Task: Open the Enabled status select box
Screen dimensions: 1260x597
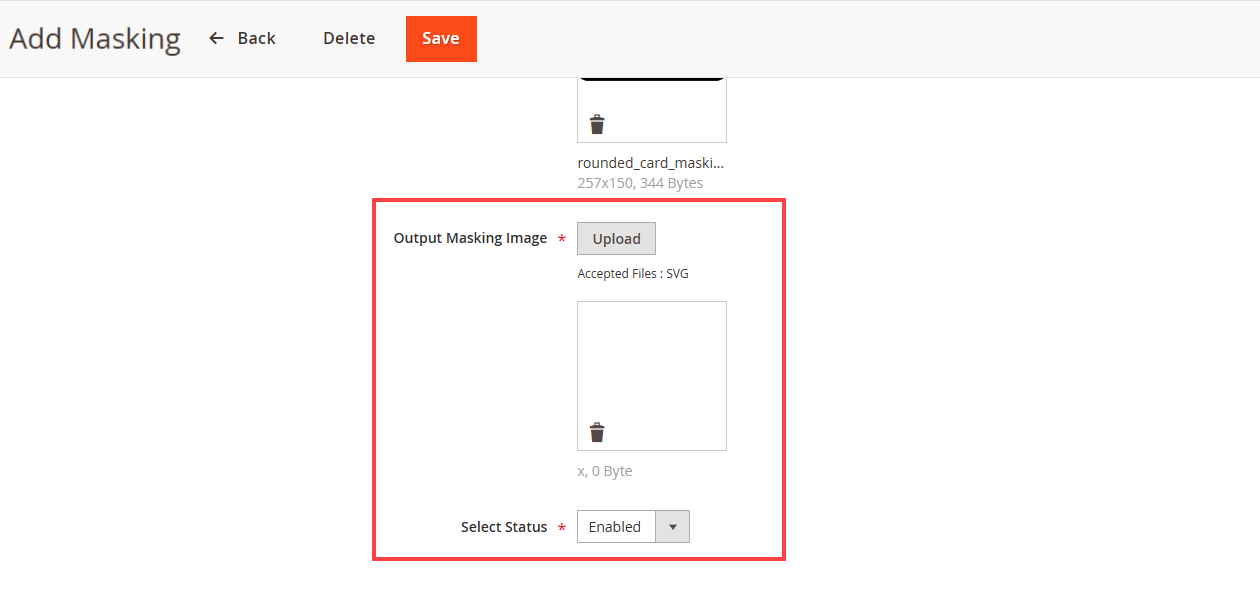Action: [616, 527]
